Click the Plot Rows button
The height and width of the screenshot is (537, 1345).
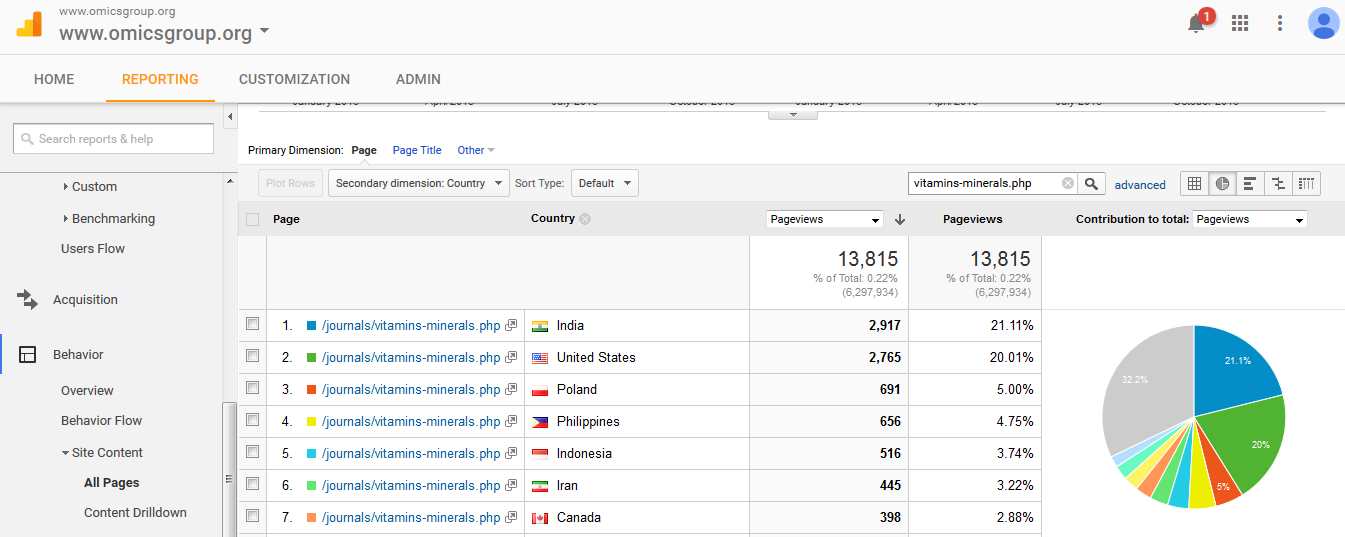[291, 183]
